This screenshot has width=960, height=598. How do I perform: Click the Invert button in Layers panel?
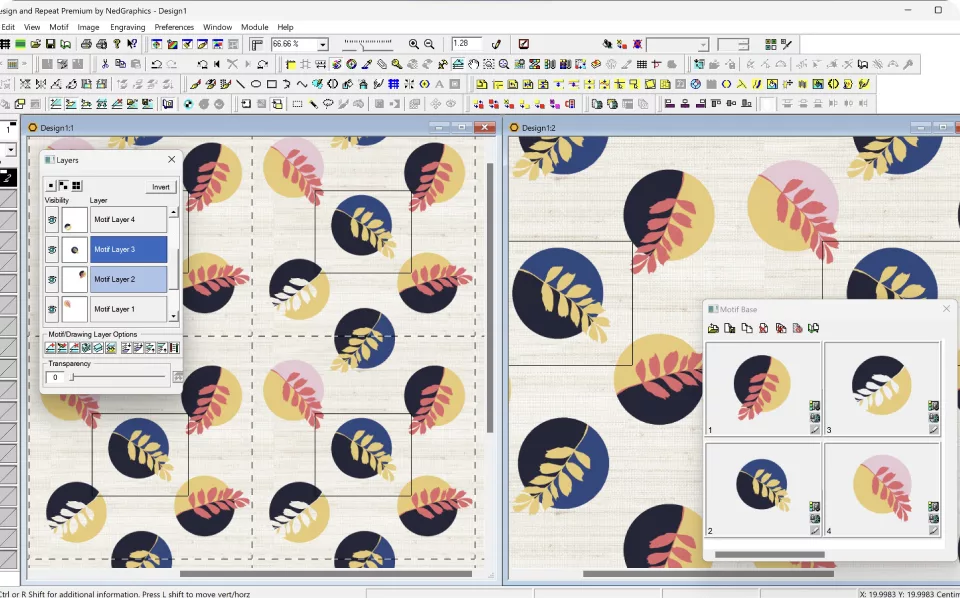(160, 187)
